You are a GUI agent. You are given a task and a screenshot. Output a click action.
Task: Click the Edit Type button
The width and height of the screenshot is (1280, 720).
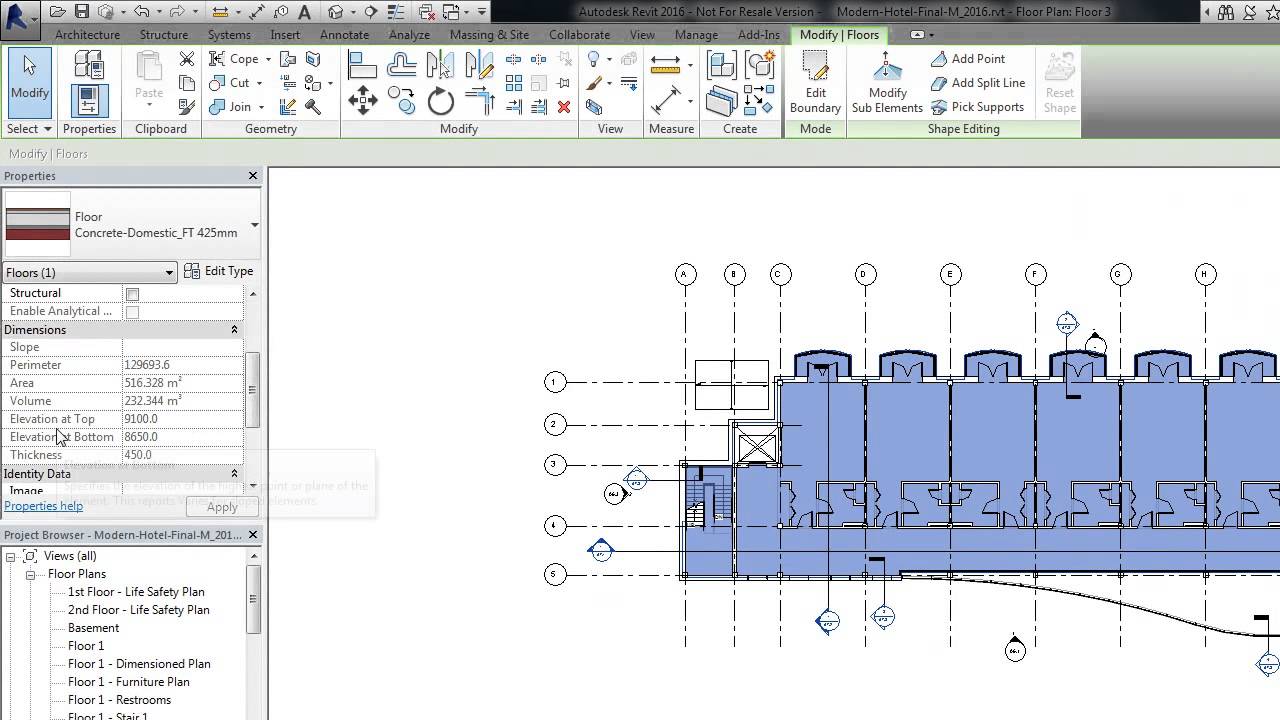pos(219,271)
